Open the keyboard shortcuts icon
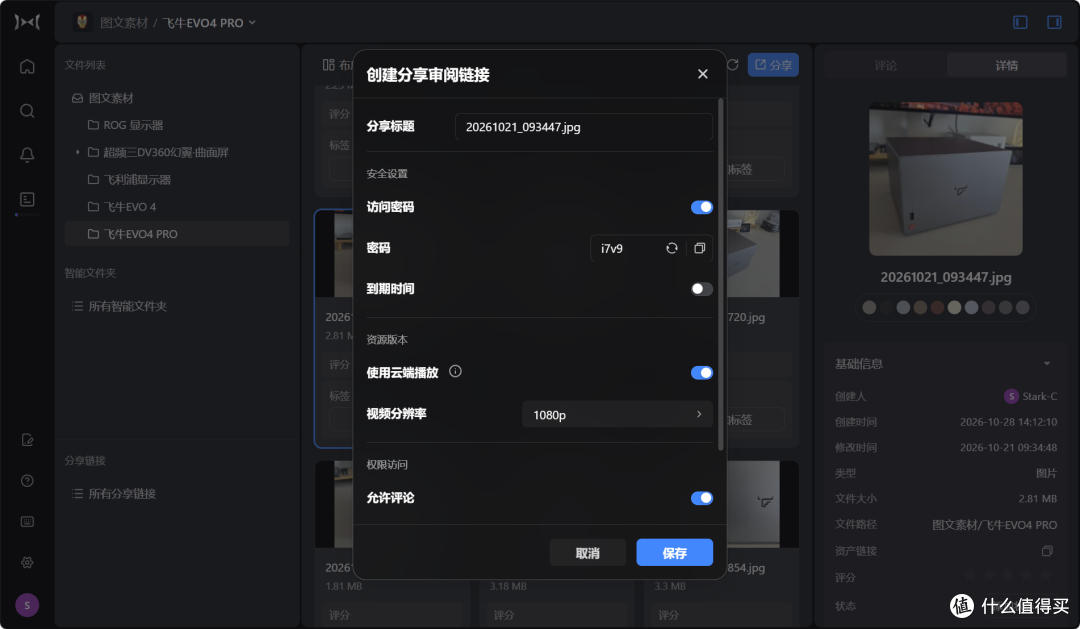 pyautogui.click(x=27, y=522)
